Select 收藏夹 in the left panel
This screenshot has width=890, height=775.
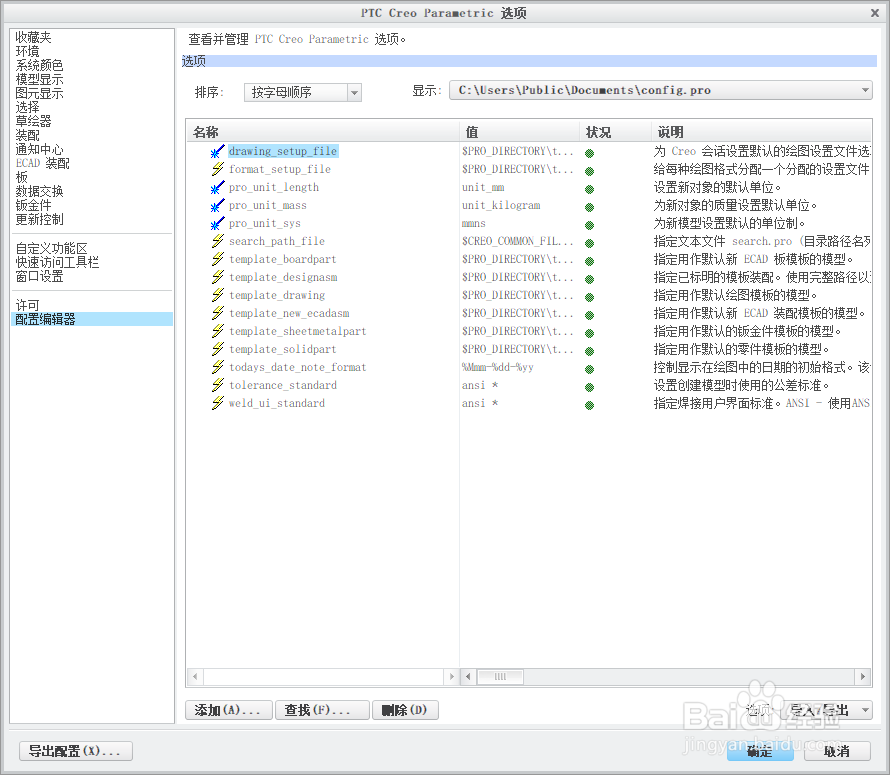(x=33, y=37)
